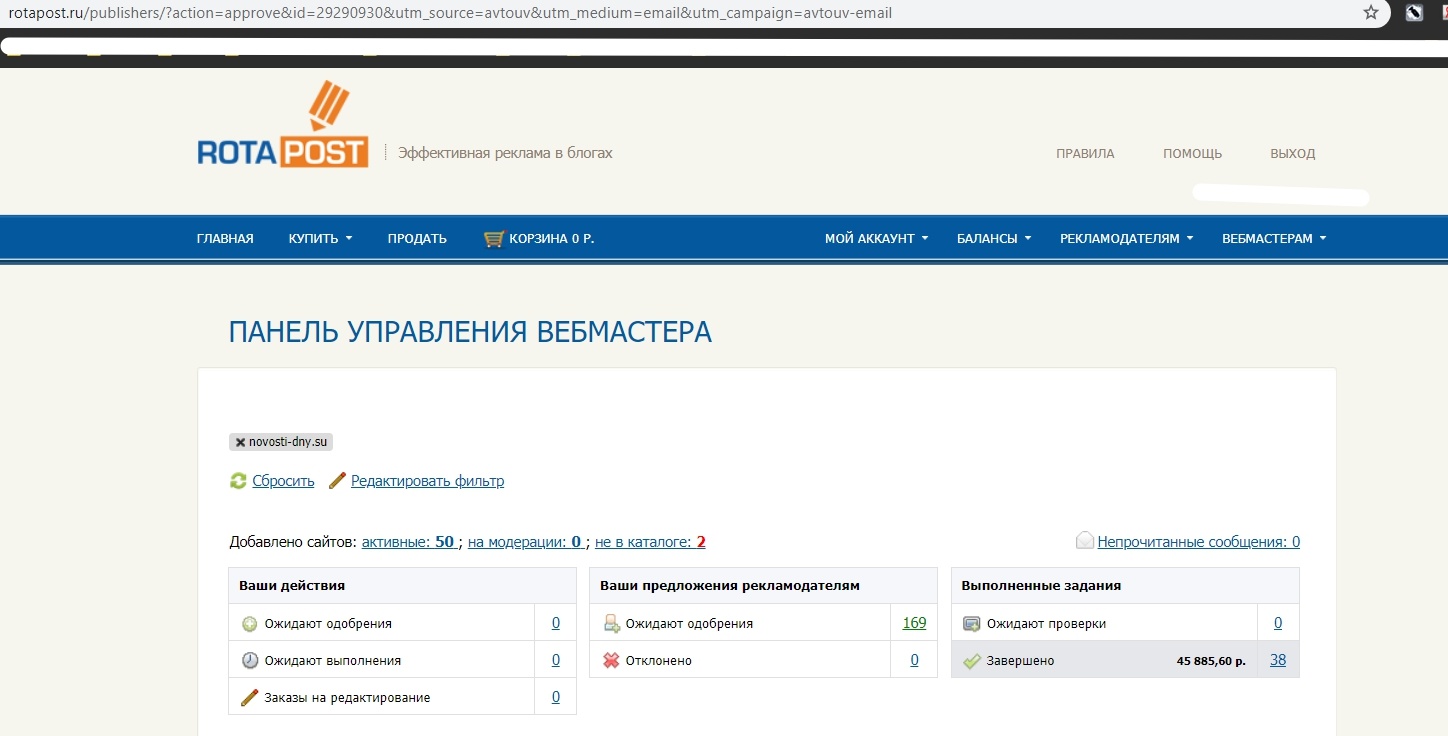Expand the Вебмастерам dropdown menu
This screenshot has height=736, width=1448.
[1274, 239]
